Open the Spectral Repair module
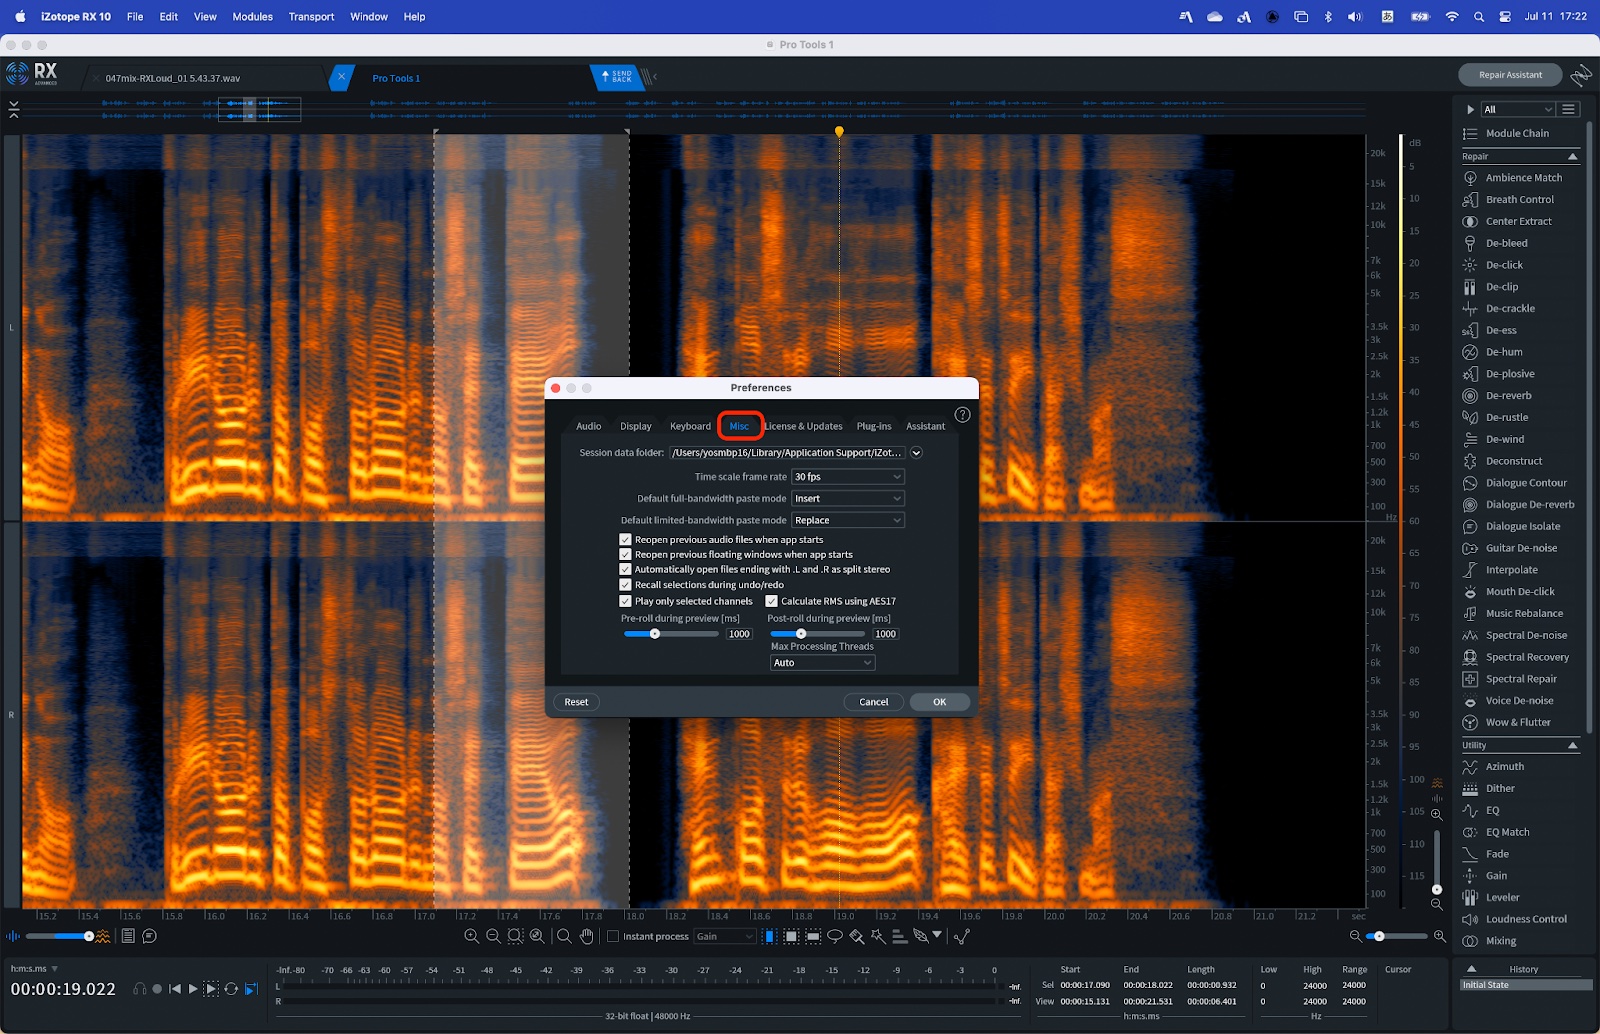Image resolution: width=1600 pixels, height=1034 pixels. (1521, 679)
